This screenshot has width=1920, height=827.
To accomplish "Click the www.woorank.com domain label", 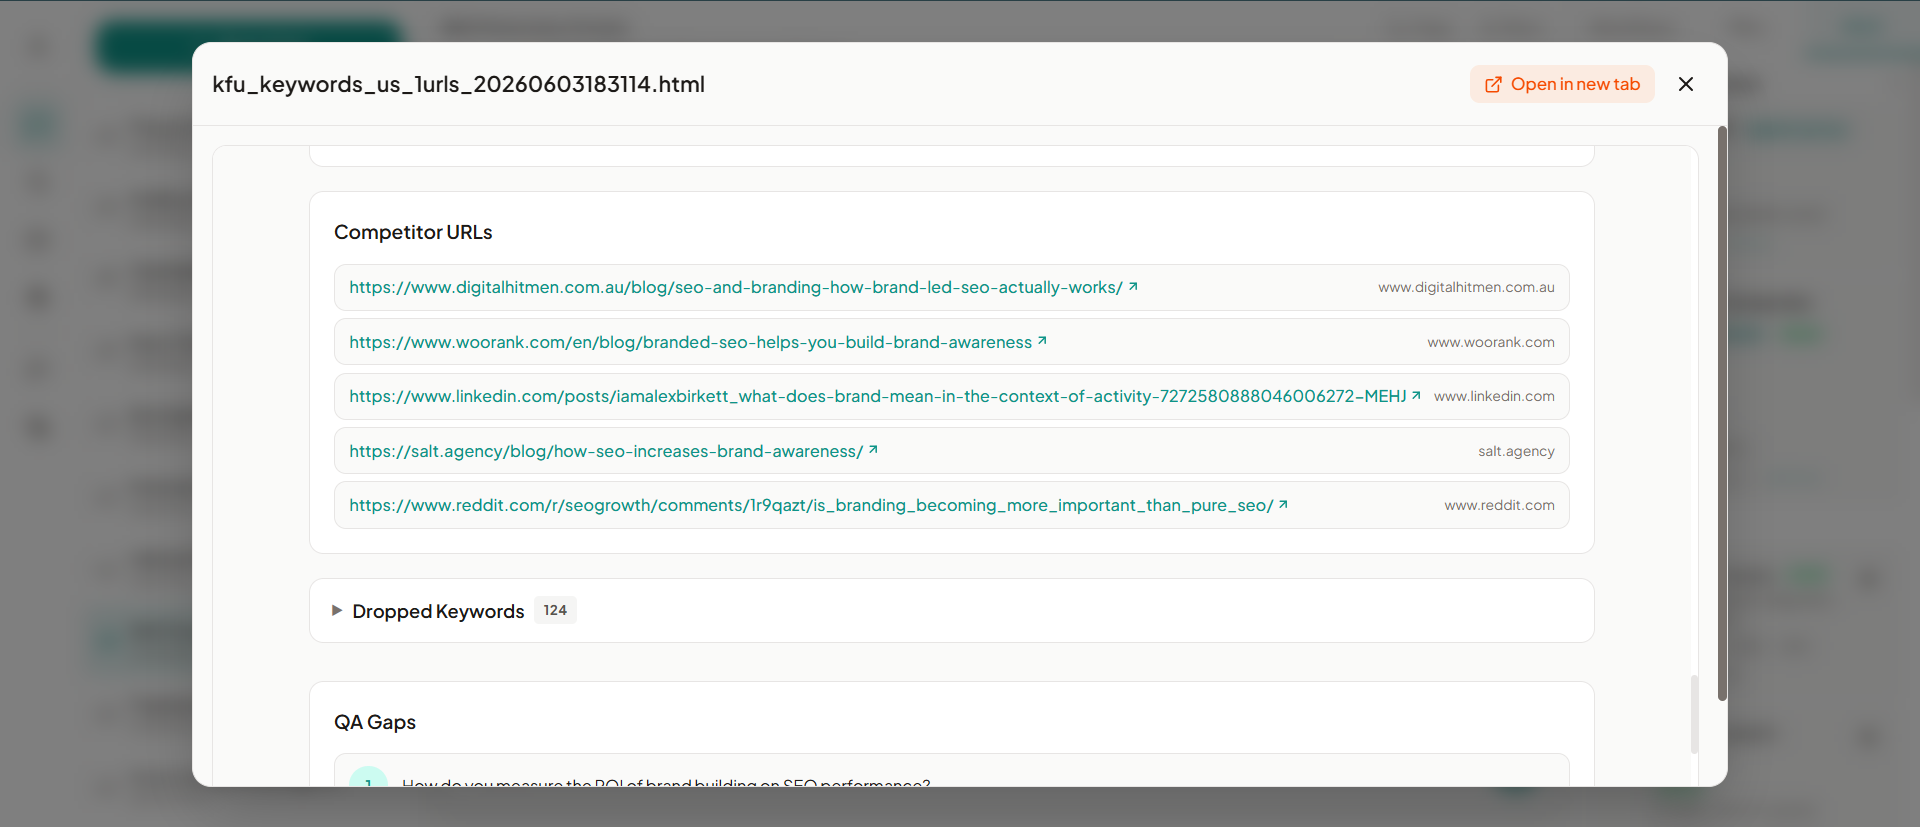I will pos(1491,342).
